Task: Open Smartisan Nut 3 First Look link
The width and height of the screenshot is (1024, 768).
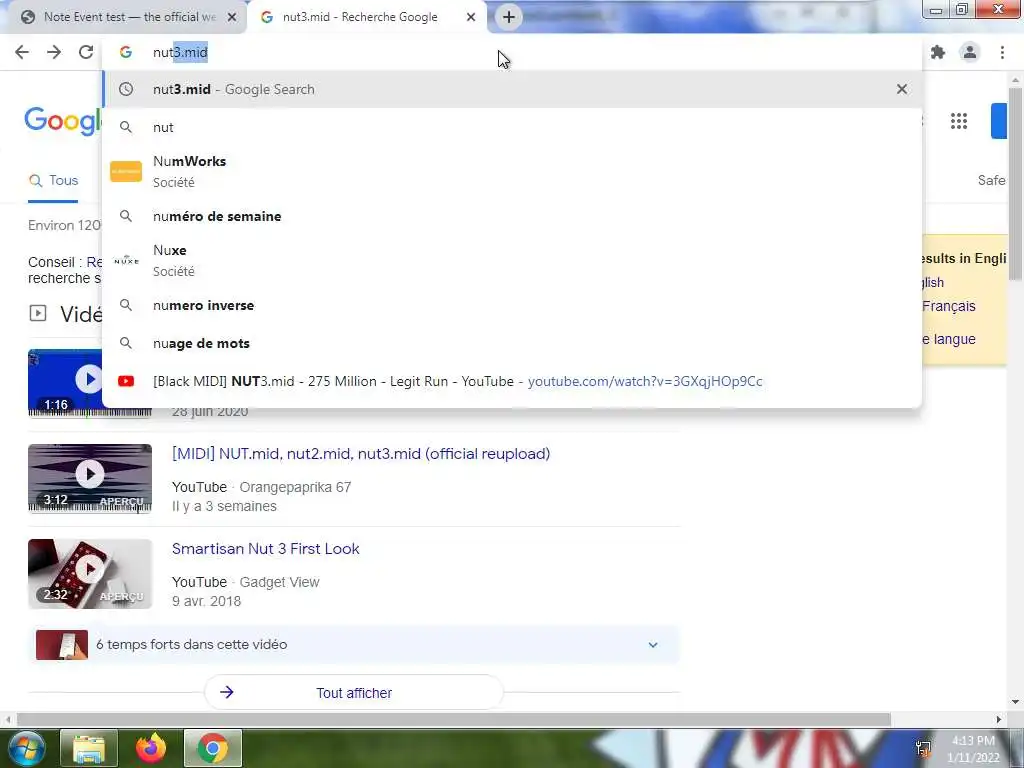Action: [x=265, y=549]
